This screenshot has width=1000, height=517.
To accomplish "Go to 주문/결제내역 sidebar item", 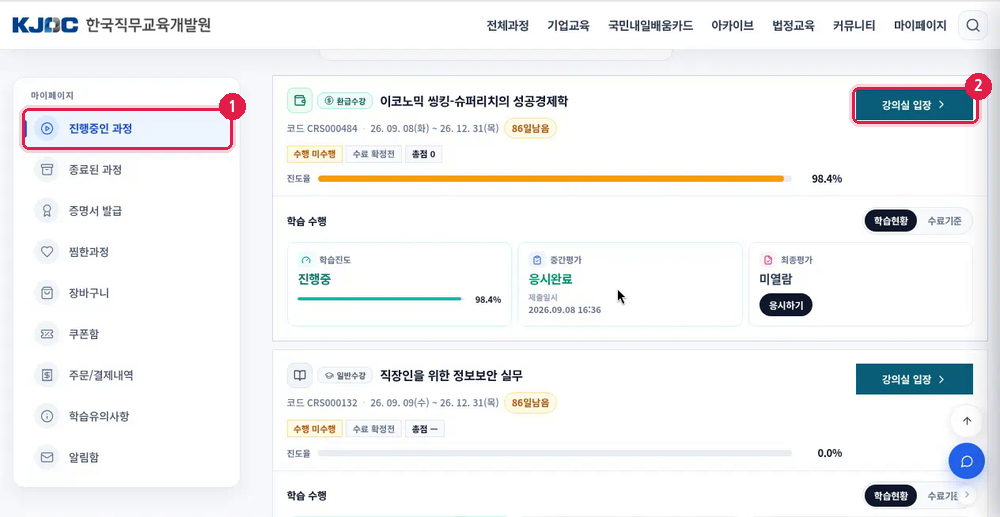I will (128, 375).
